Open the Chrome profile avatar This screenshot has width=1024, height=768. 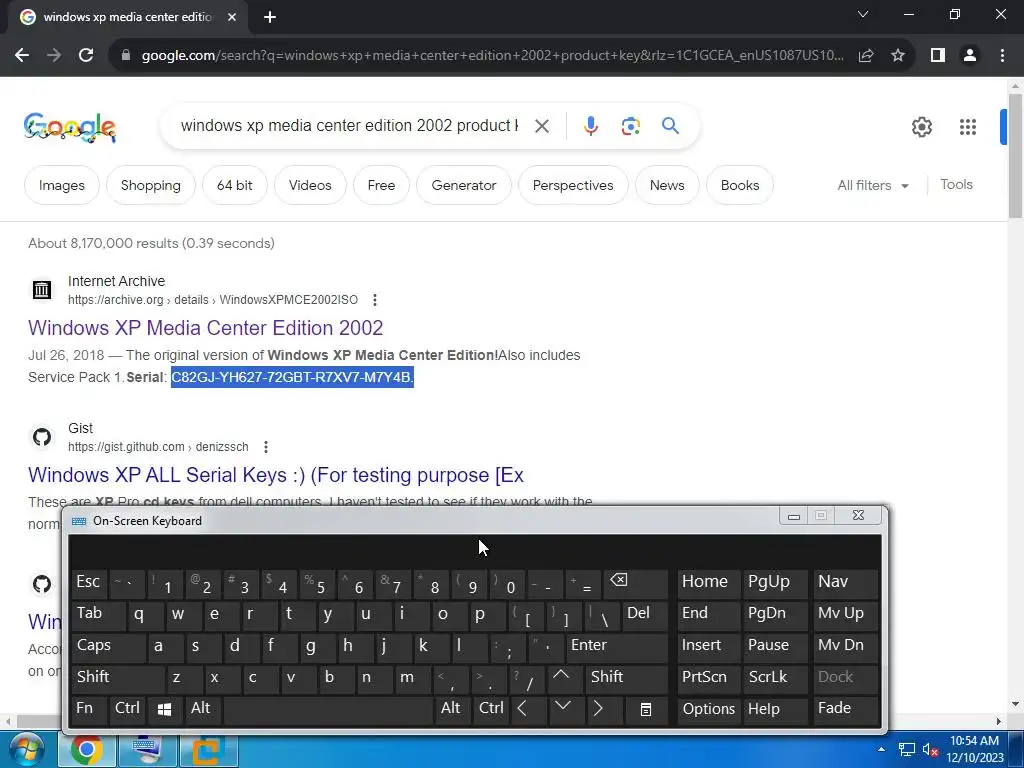pos(970,56)
